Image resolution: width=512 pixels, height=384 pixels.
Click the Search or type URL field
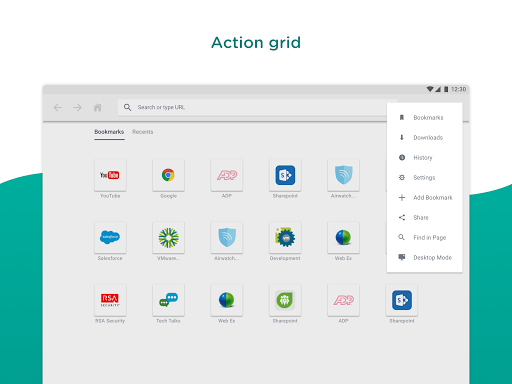252,107
